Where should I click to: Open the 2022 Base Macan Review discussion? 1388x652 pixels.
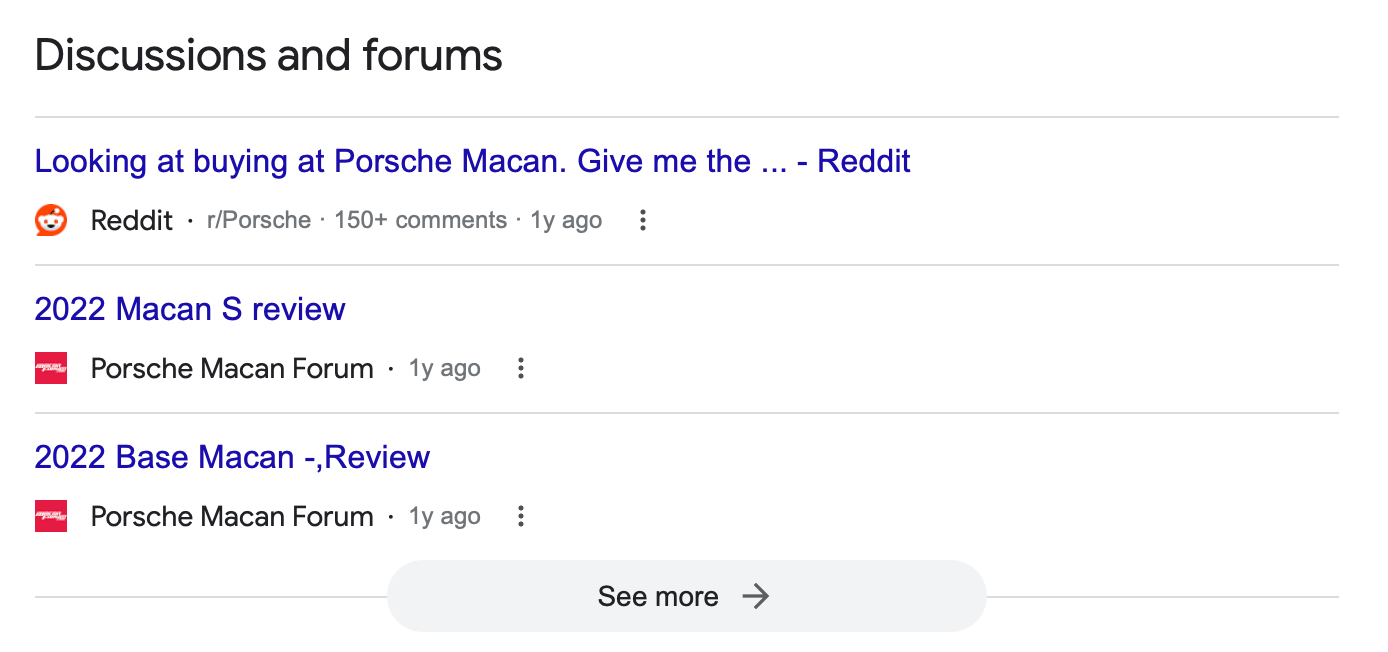coord(231,457)
